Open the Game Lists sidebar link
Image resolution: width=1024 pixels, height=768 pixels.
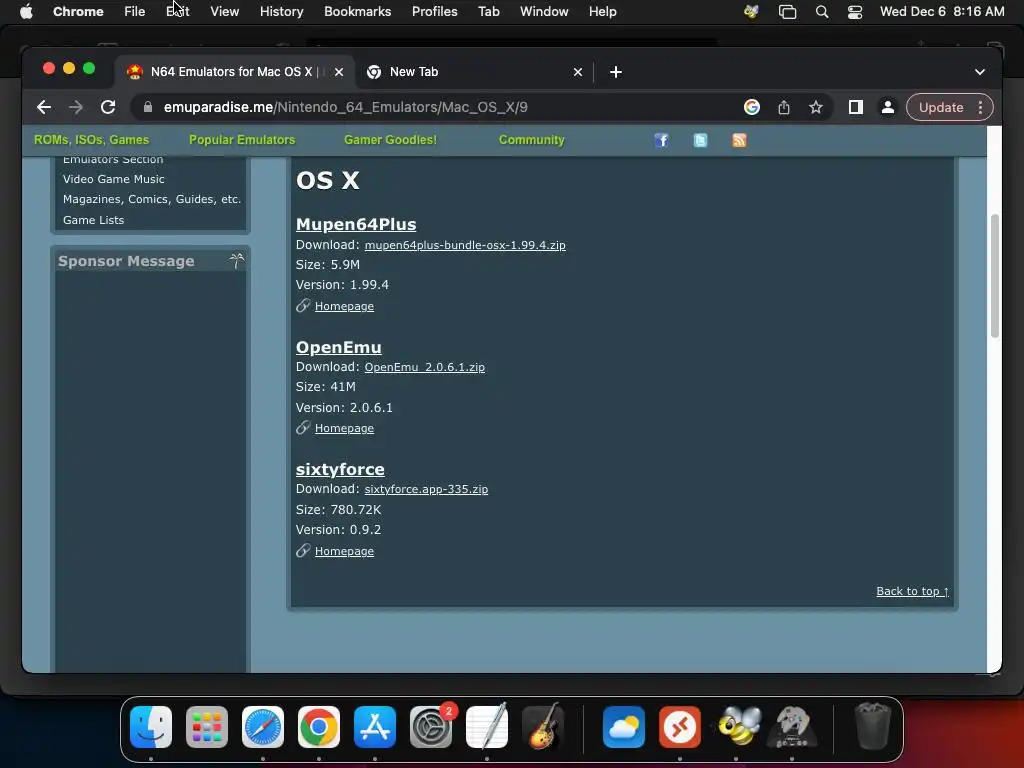pos(93,220)
